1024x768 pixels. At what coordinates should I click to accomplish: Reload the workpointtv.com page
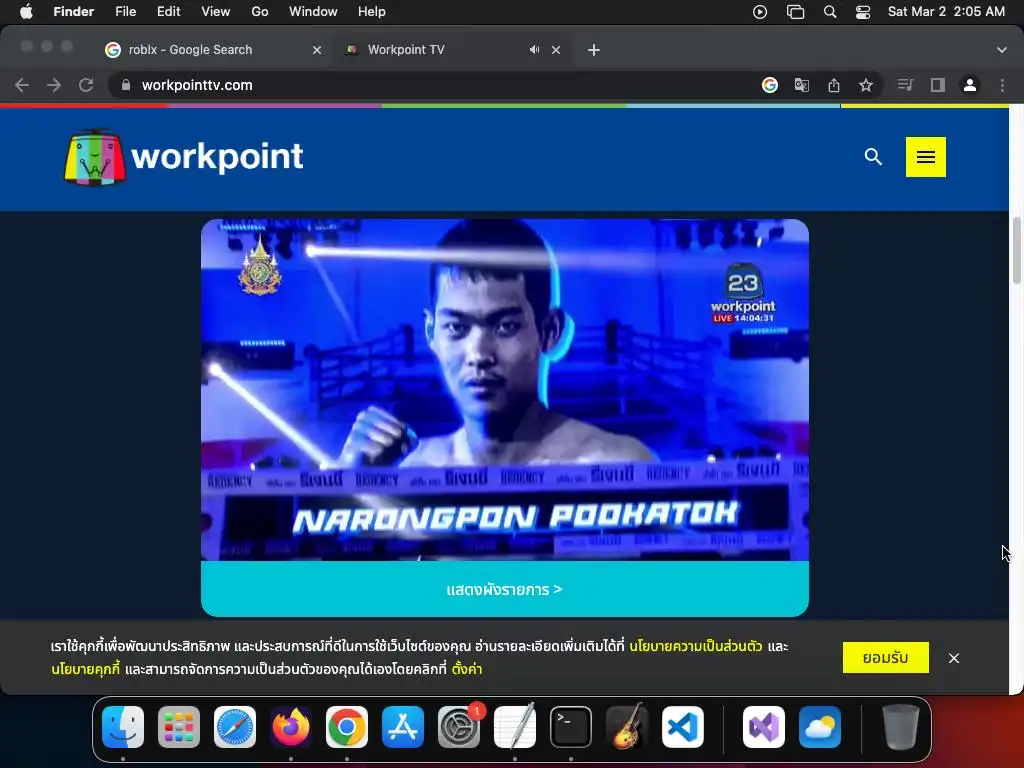(86, 85)
